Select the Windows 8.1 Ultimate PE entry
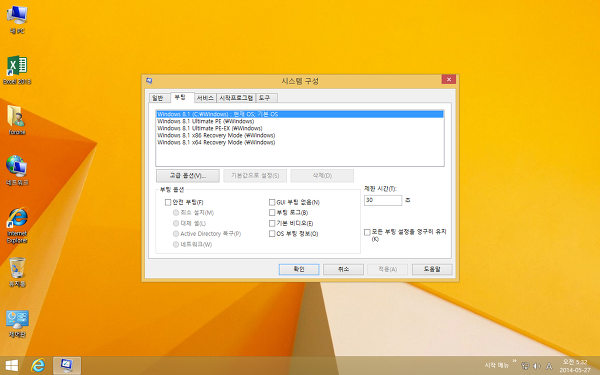This screenshot has width=600, height=375. coord(300,121)
